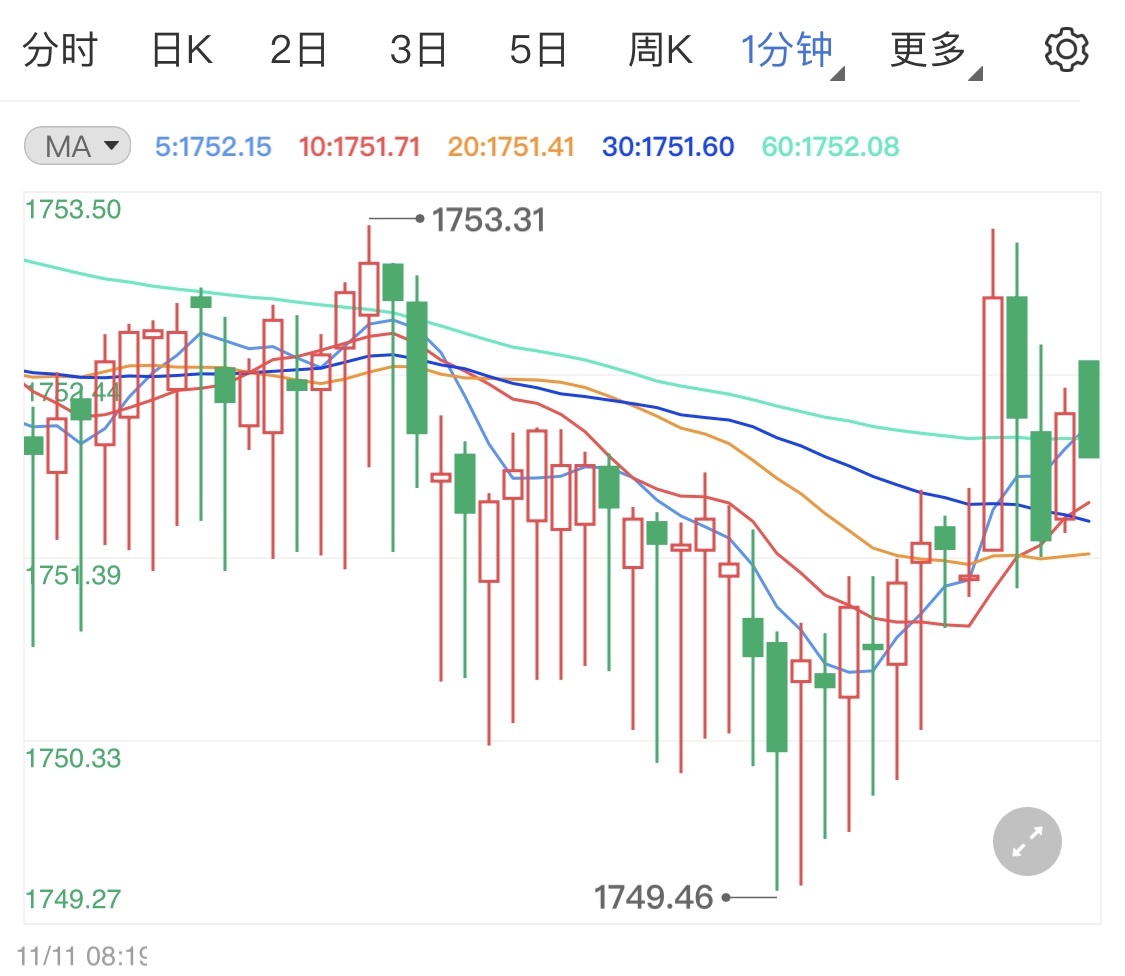Click the MA10 value 10:1751.71
Screen dimensions: 1125x976
359,146
